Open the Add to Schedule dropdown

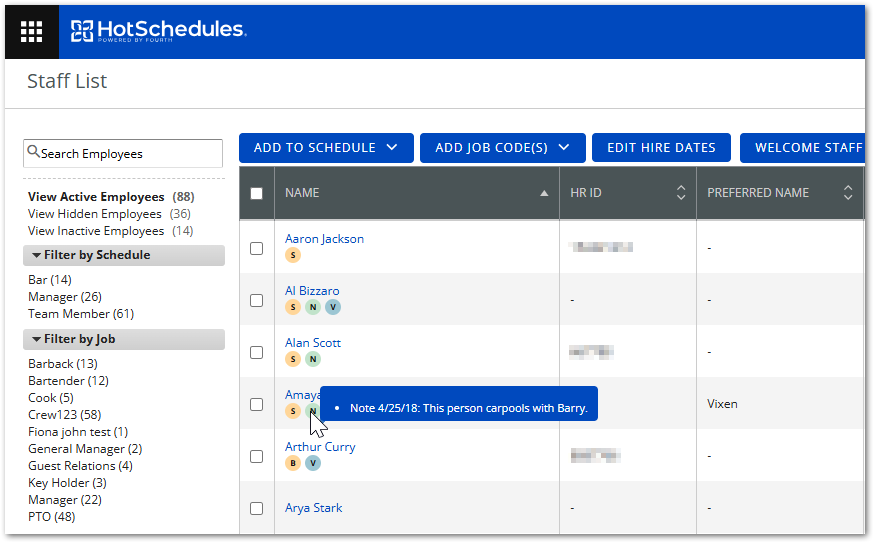pyautogui.click(x=326, y=148)
